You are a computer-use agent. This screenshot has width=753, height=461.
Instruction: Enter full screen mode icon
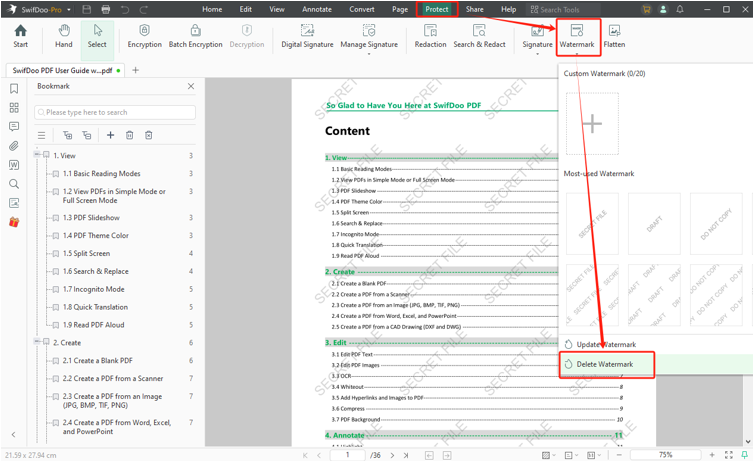729,455
